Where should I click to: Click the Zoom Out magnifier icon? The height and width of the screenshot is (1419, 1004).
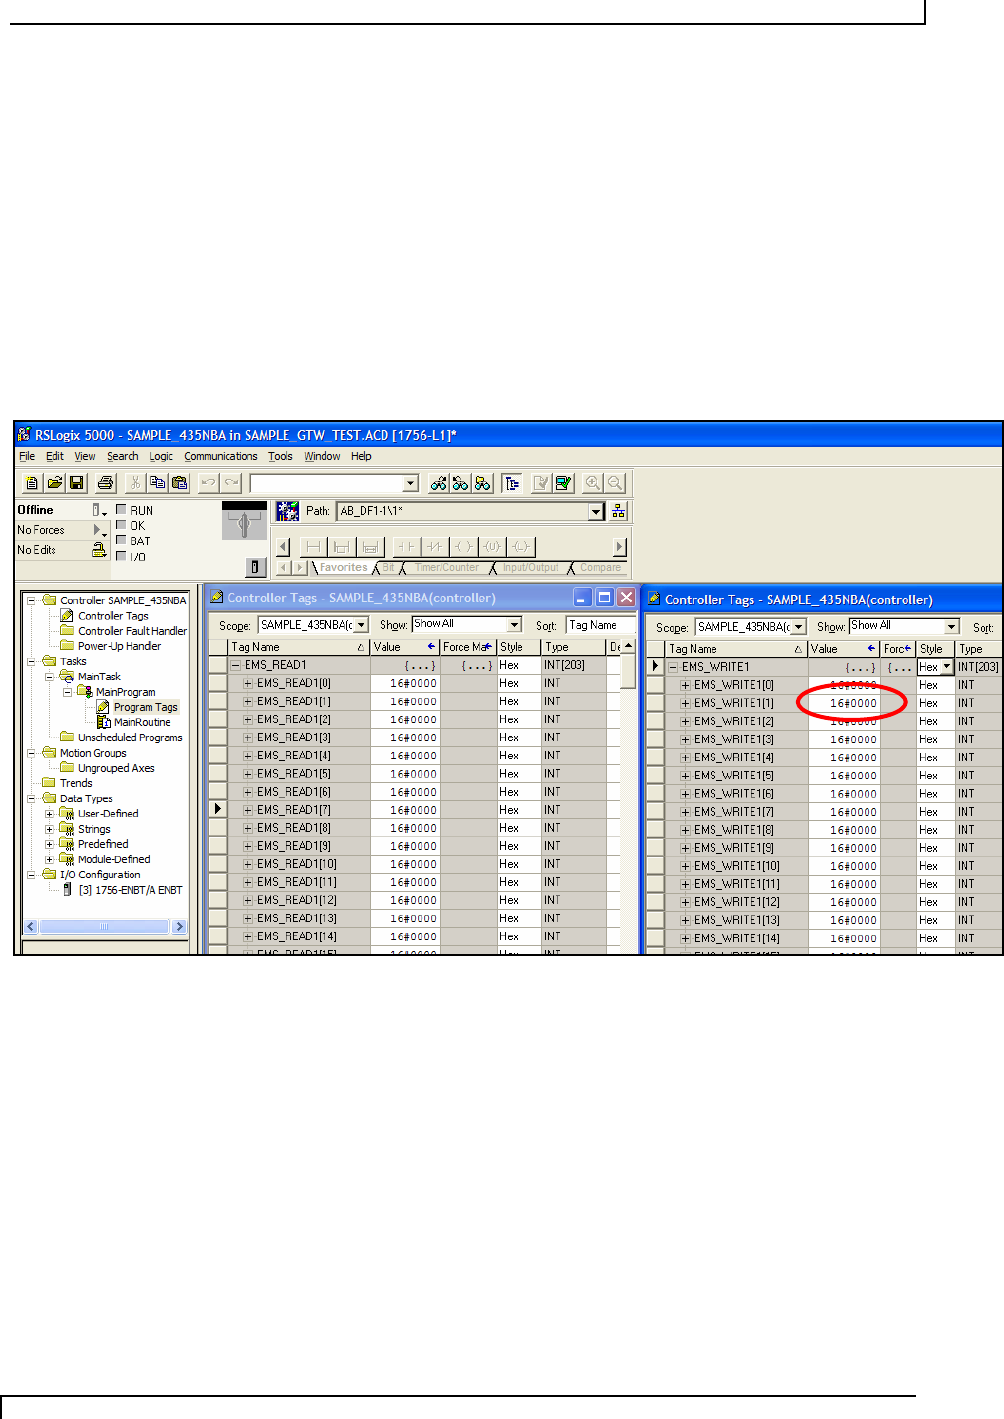point(615,483)
